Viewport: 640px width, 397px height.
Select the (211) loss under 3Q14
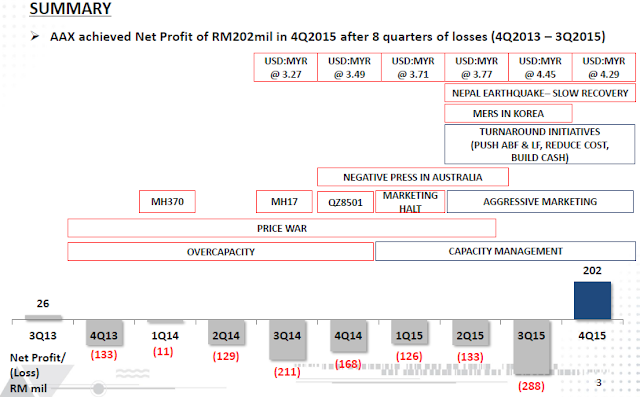tap(287, 372)
